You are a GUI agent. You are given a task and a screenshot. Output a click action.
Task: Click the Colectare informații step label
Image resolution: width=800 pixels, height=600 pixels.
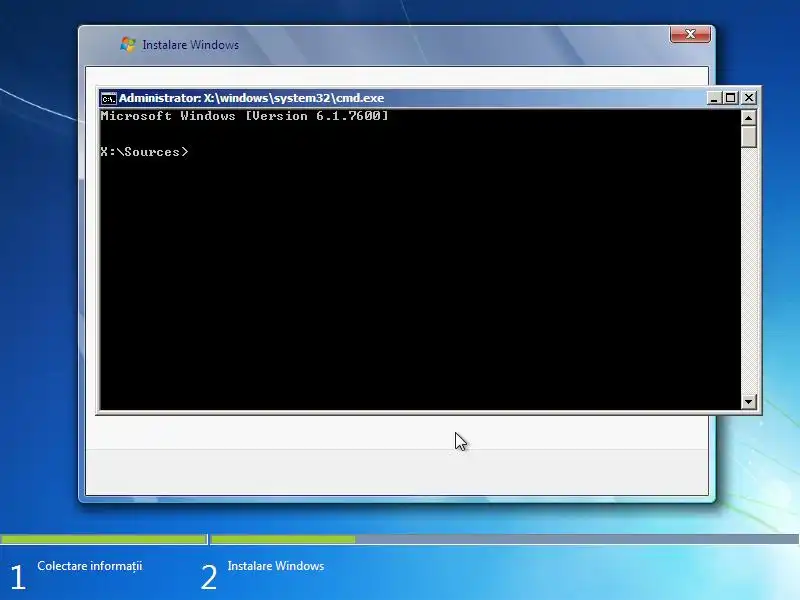click(89, 566)
